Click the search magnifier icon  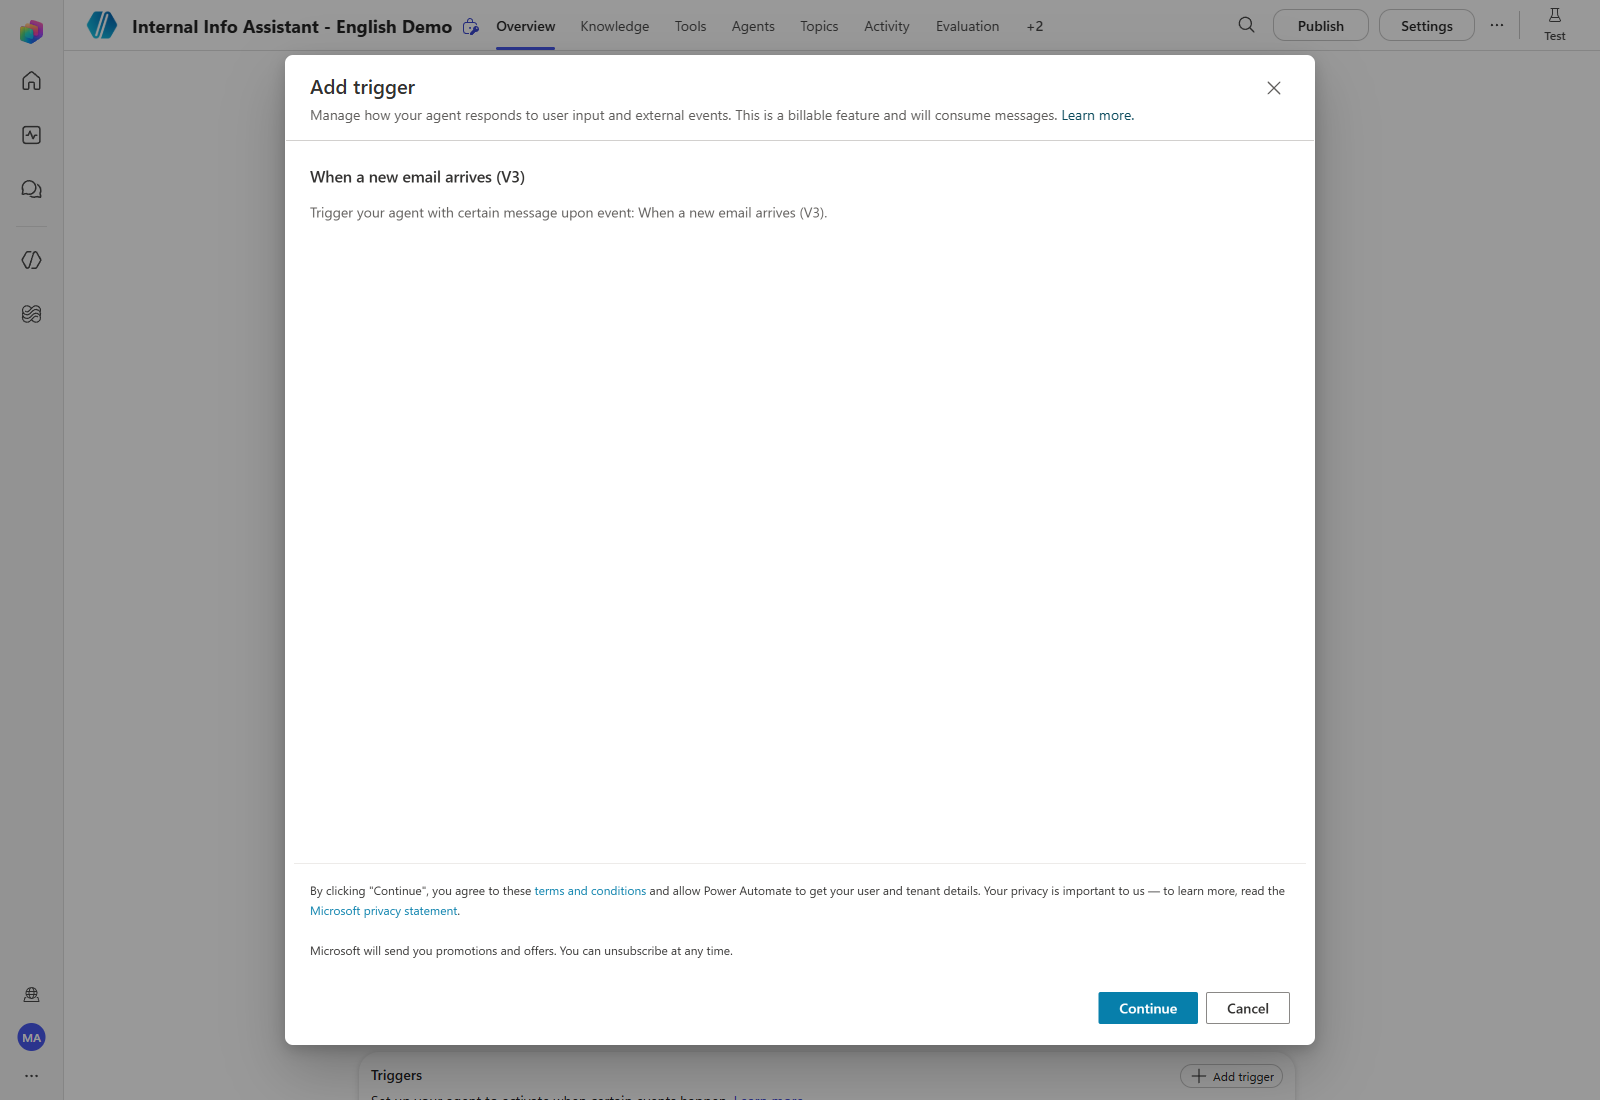tap(1246, 25)
